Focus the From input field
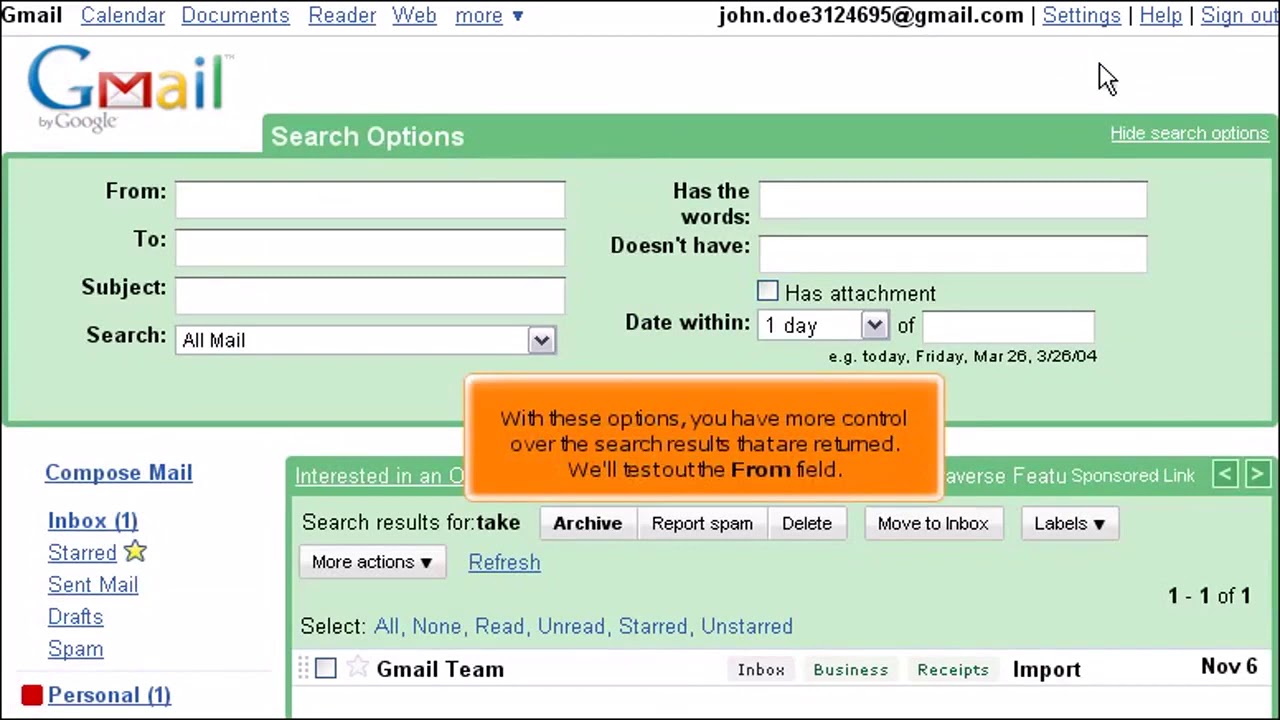1280x720 pixels. click(370, 199)
